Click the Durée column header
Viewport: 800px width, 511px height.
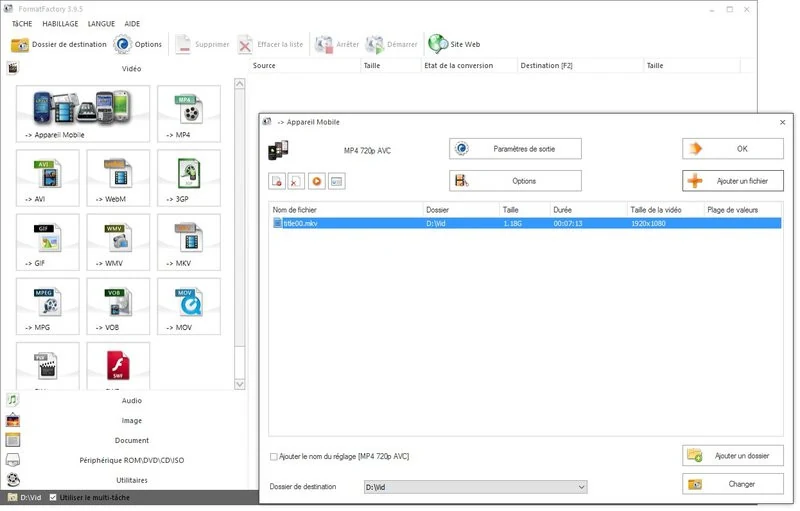click(588, 210)
